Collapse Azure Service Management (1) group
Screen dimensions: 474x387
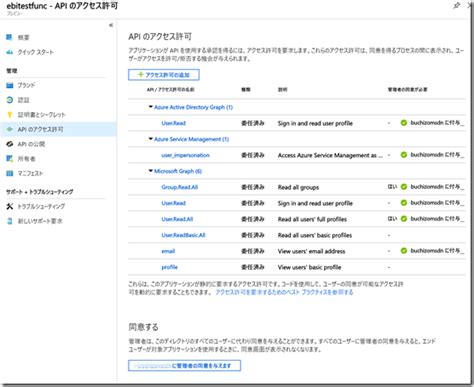point(151,139)
